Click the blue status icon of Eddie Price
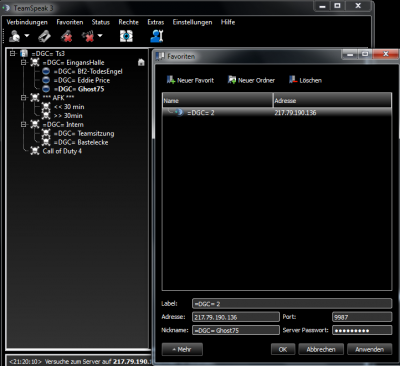Viewport: 400px width, 366px height. click(x=46, y=80)
